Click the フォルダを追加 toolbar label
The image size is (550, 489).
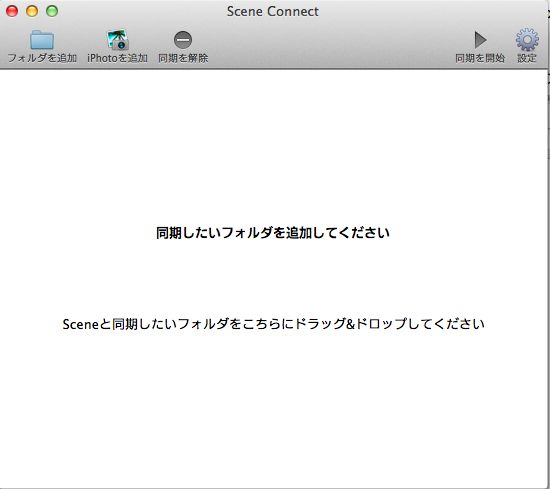(x=42, y=58)
